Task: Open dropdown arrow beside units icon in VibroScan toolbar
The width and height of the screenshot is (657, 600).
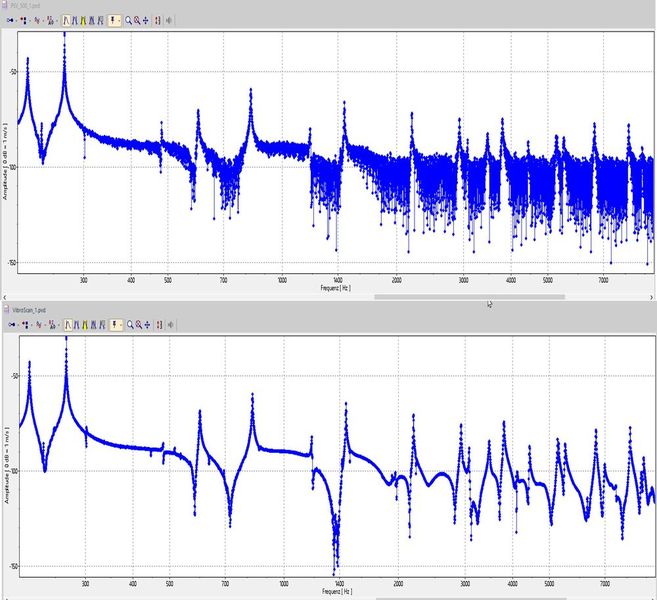Action: [59, 325]
